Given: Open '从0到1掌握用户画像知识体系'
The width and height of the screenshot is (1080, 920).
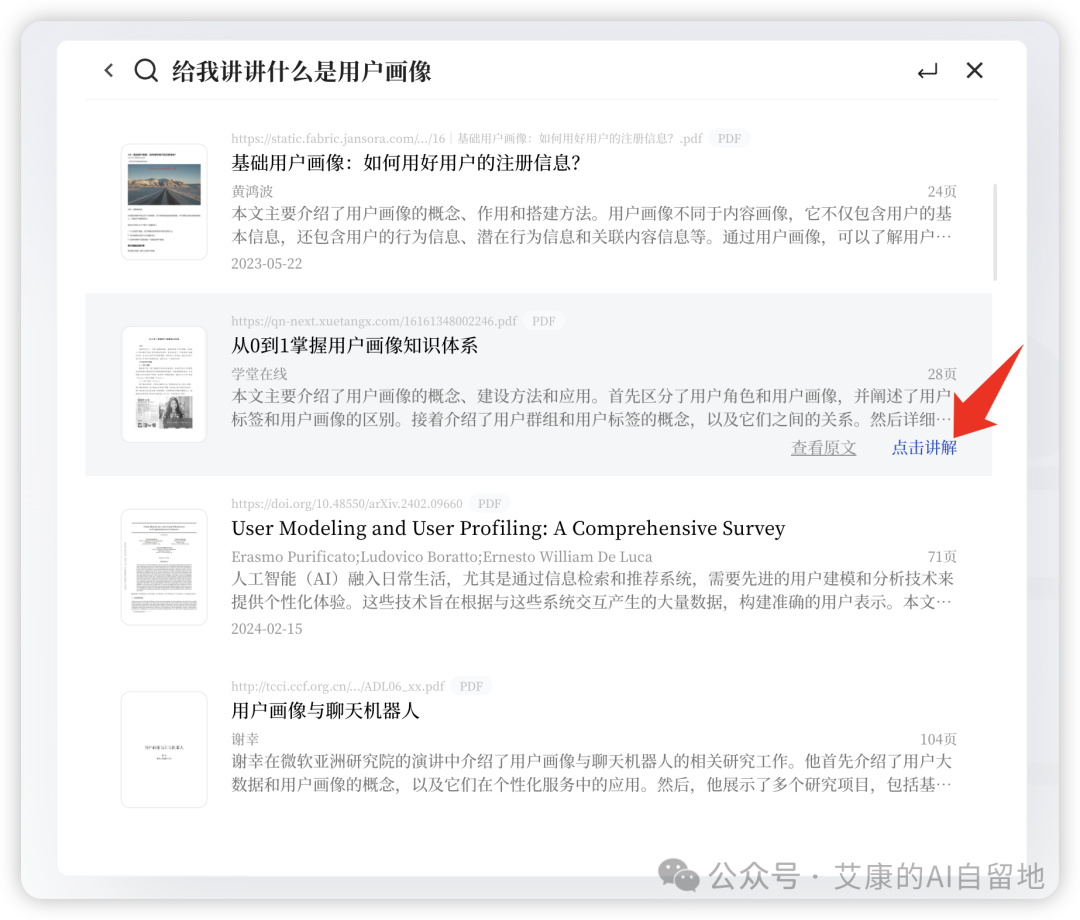Looking at the screenshot, I should click(354, 346).
